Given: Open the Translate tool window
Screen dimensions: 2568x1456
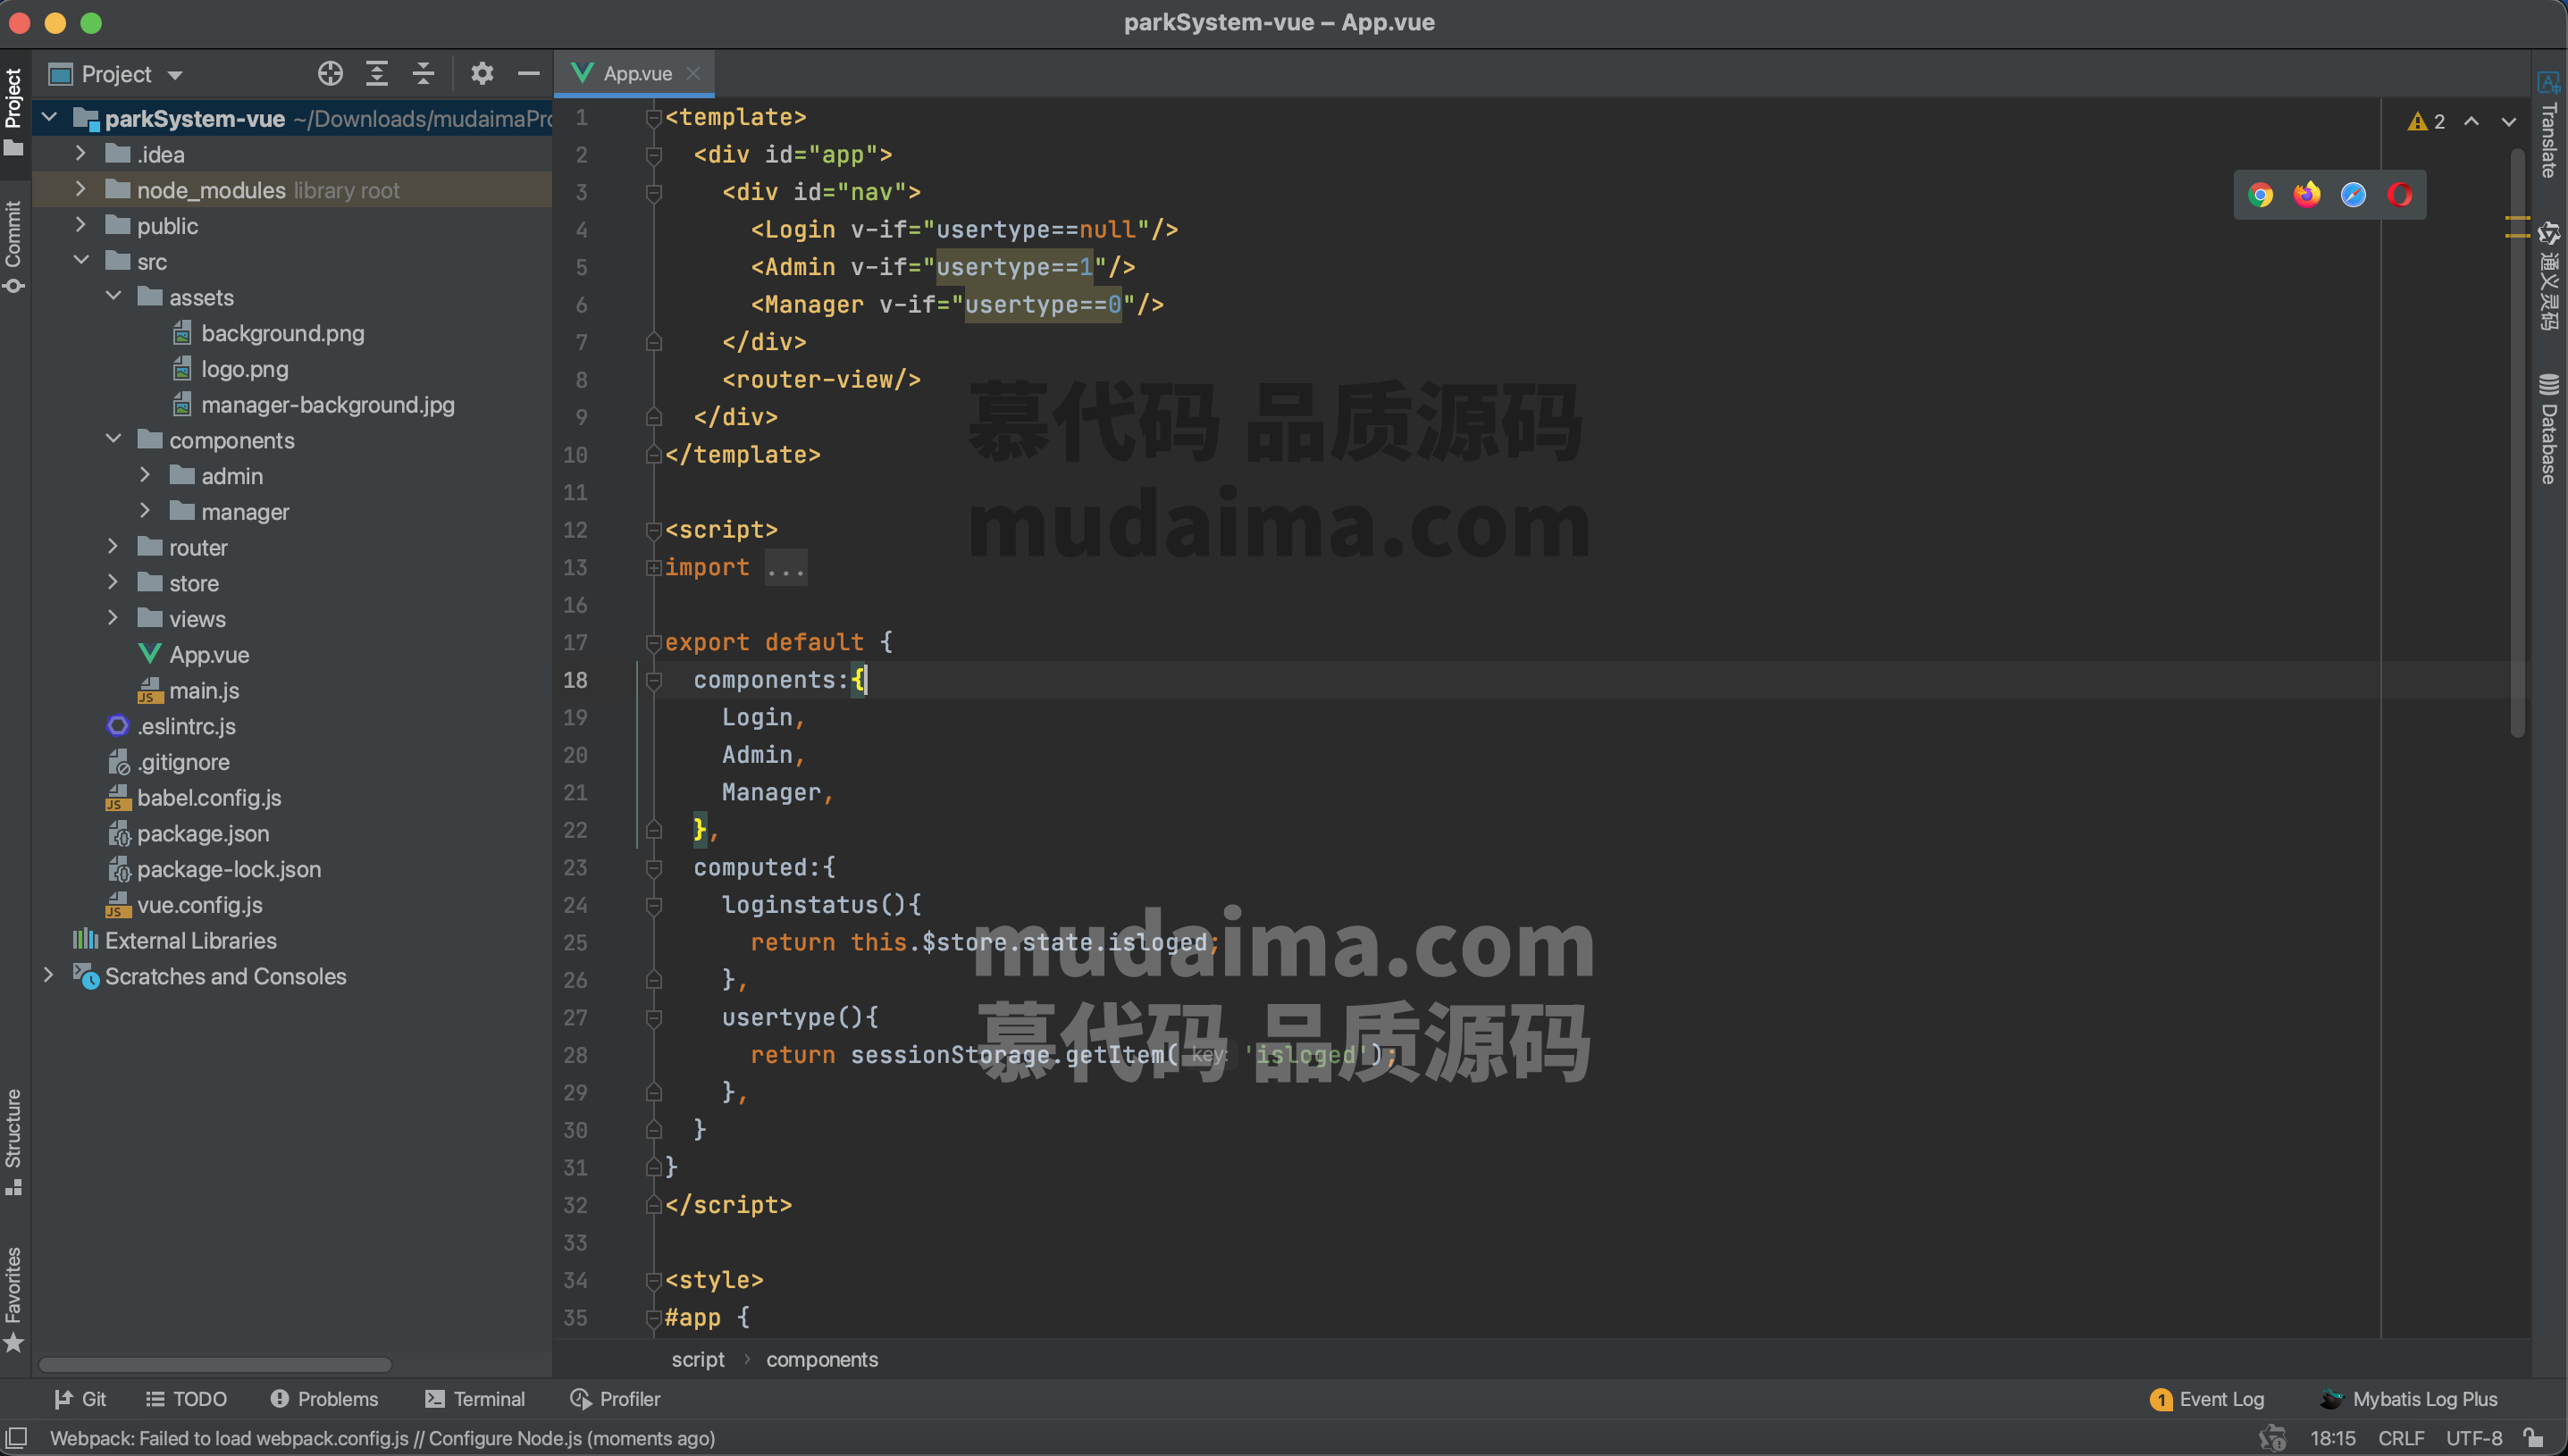Looking at the screenshot, I should coord(2548,126).
